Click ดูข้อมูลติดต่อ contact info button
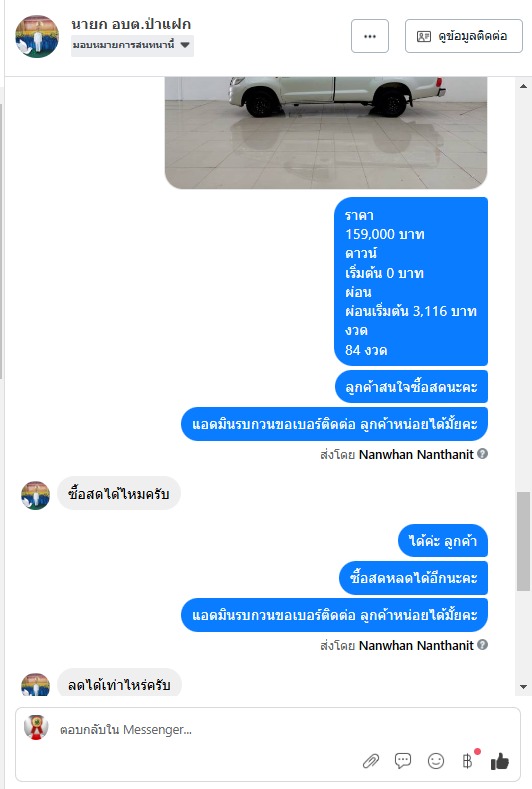 tap(464, 36)
